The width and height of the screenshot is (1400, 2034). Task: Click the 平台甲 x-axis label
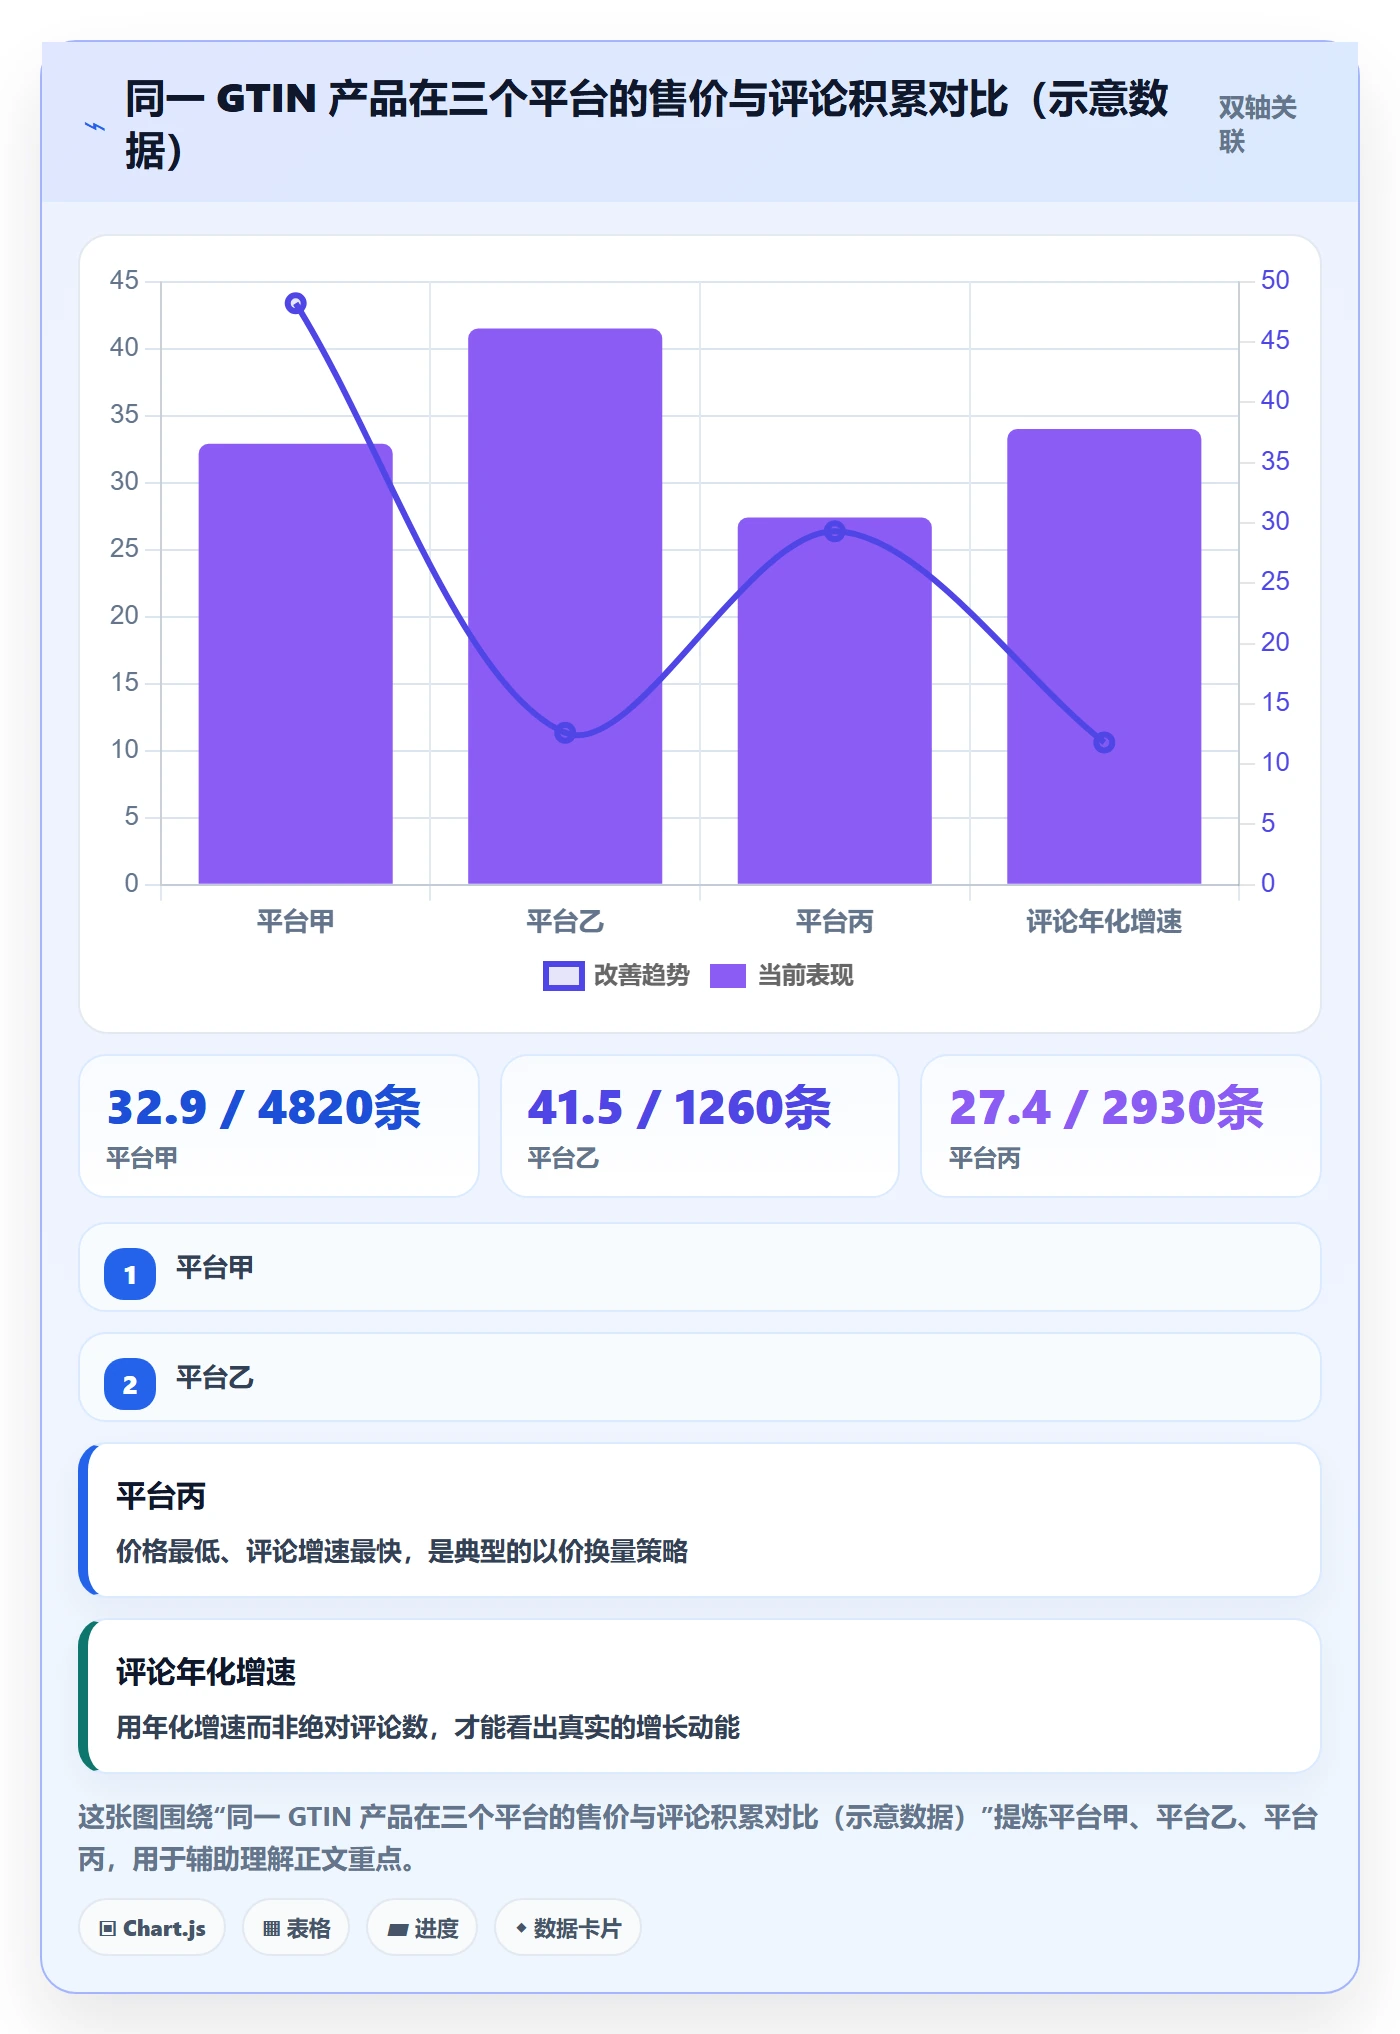(295, 921)
